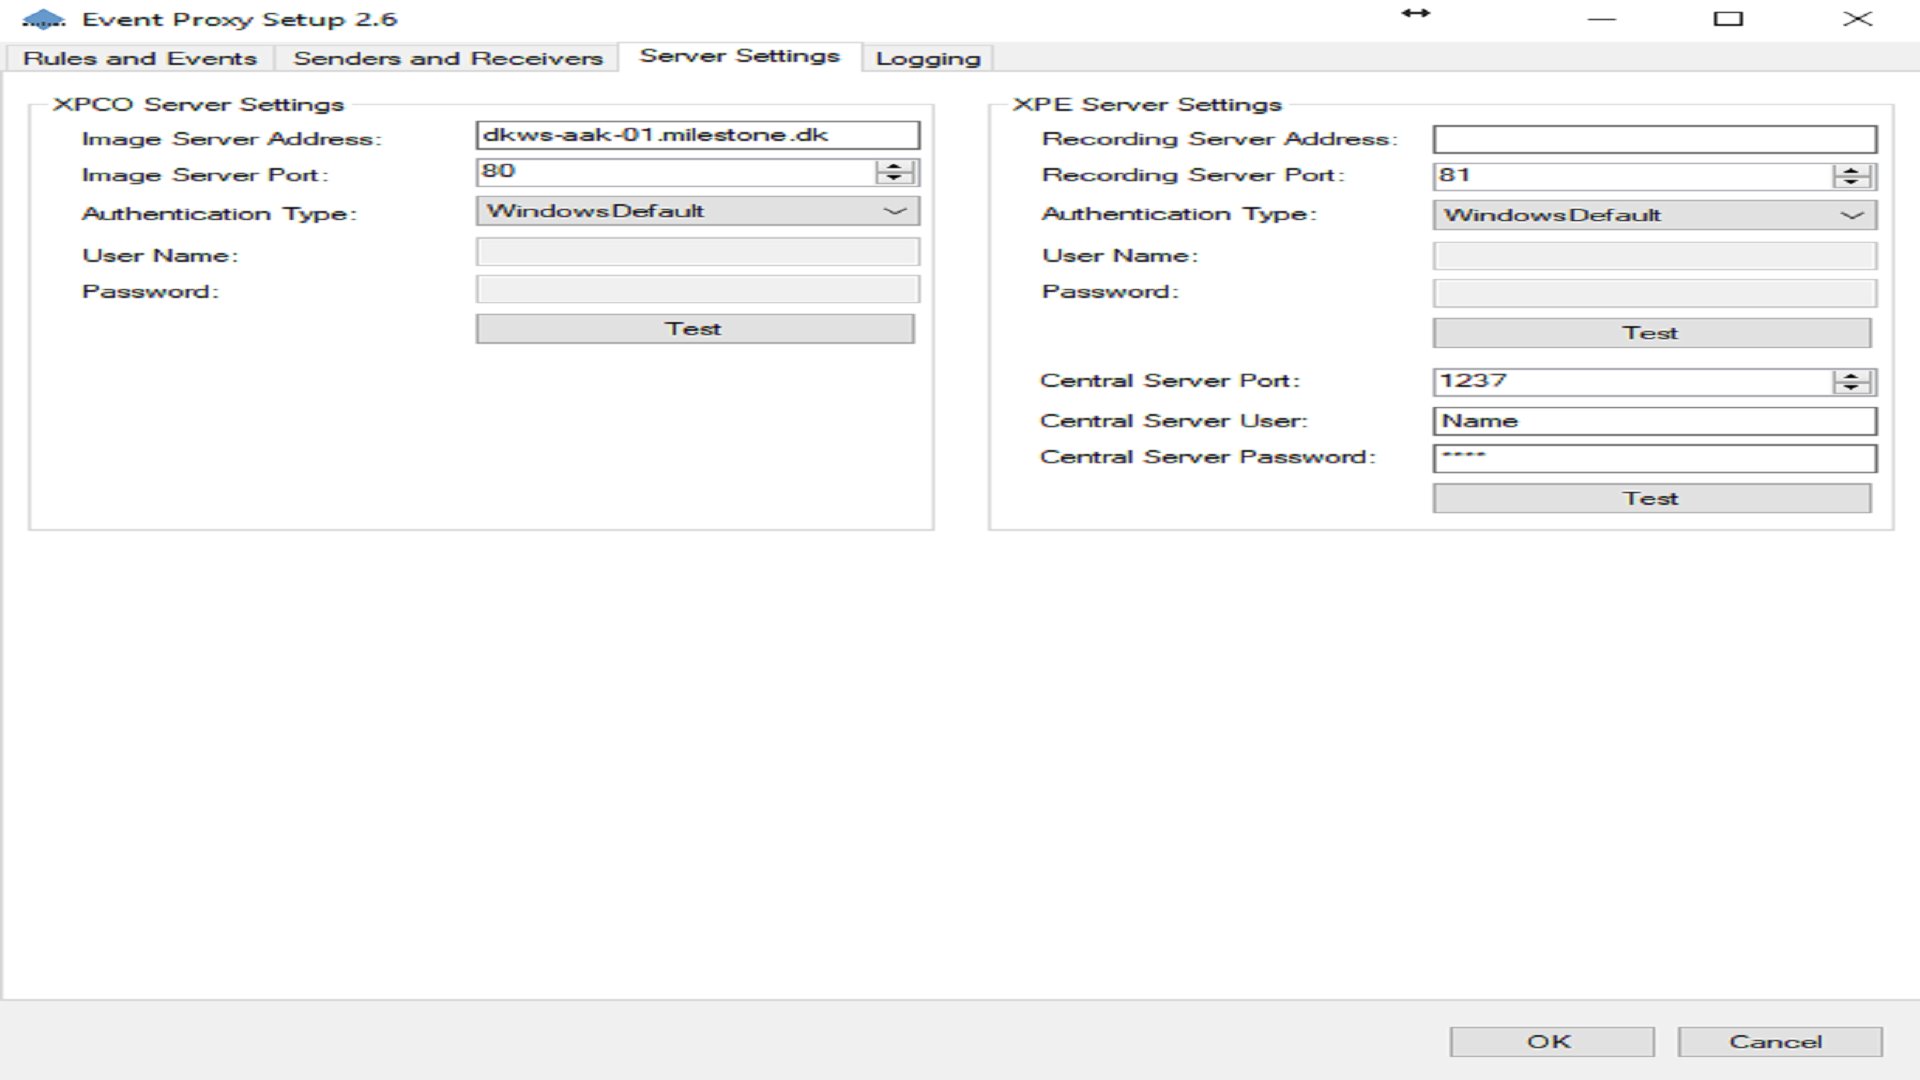Click the Recording Server Port field
1920x1080 pixels.
(x=1633, y=176)
